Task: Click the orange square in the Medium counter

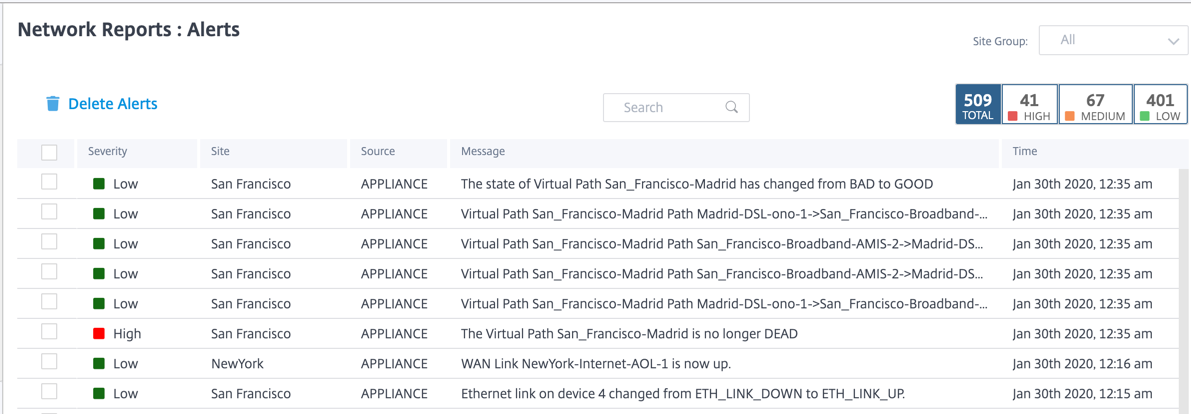Action: 1069,116
